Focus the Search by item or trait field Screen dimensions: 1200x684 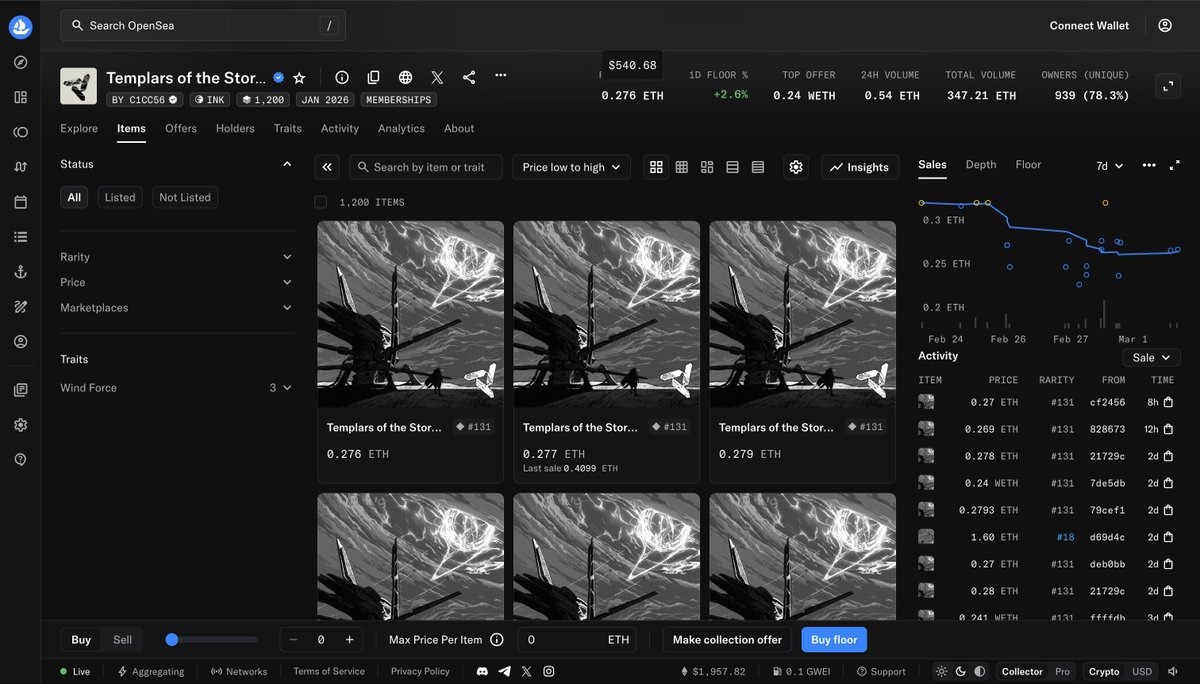tap(426, 167)
